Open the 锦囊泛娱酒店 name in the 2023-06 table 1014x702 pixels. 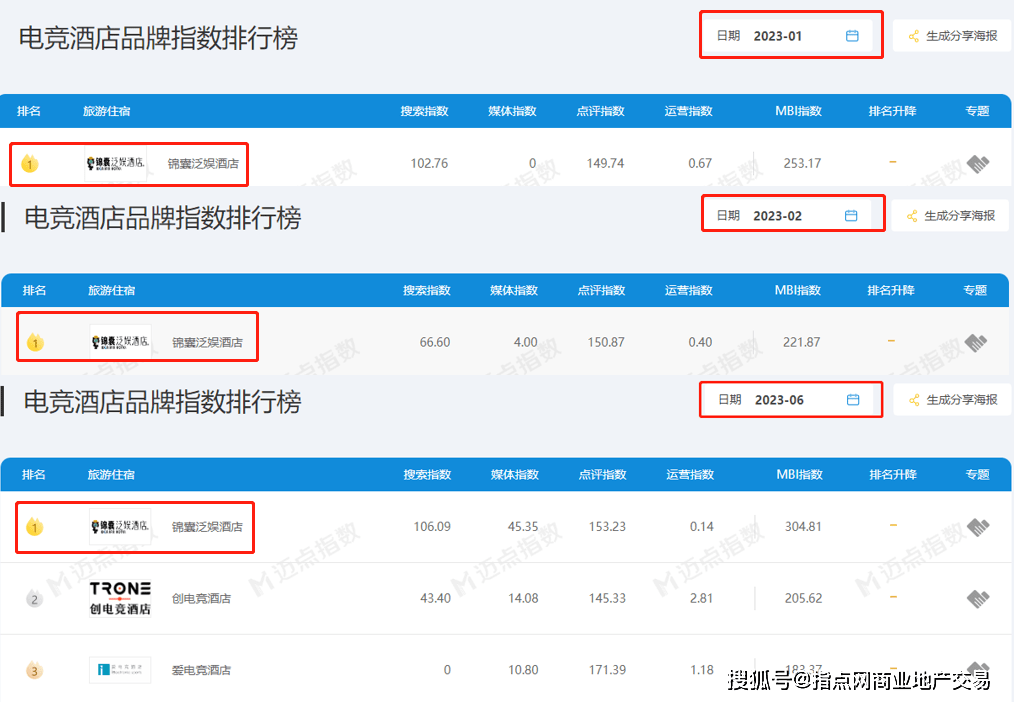pyautogui.click(x=207, y=527)
